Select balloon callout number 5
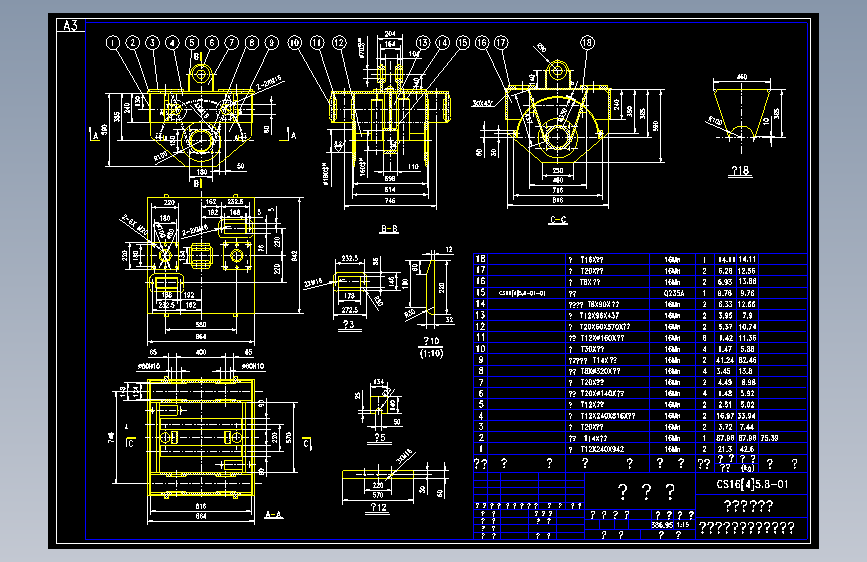 pyautogui.click(x=192, y=43)
